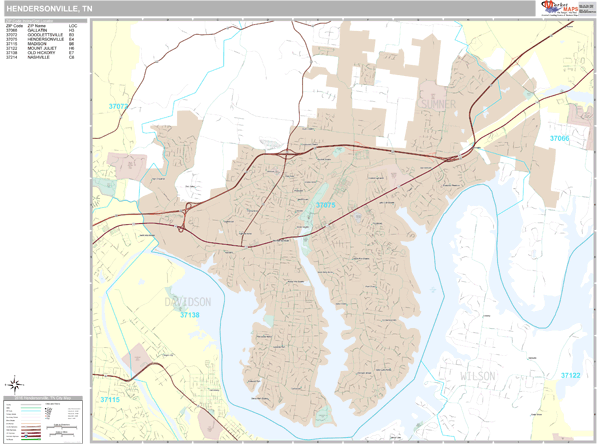Click the 37075 ZIP code map label

point(326,205)
